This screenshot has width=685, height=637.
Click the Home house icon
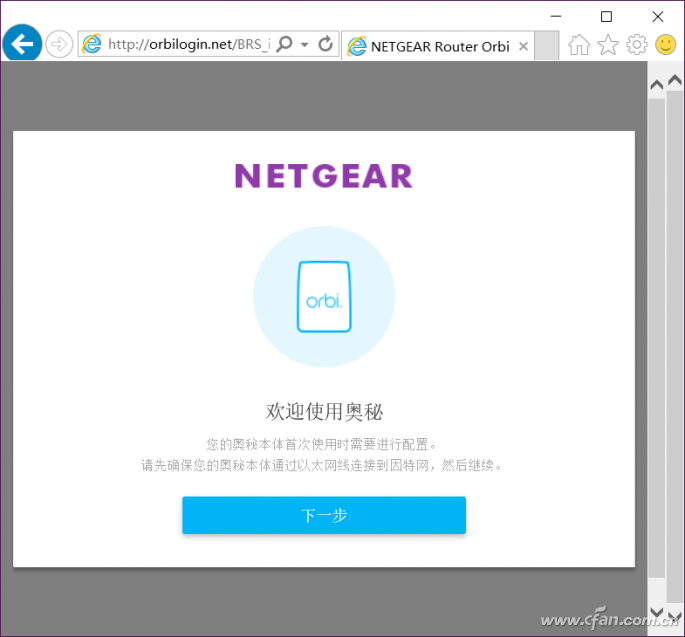pyautogui.click(x=579, y=45)
